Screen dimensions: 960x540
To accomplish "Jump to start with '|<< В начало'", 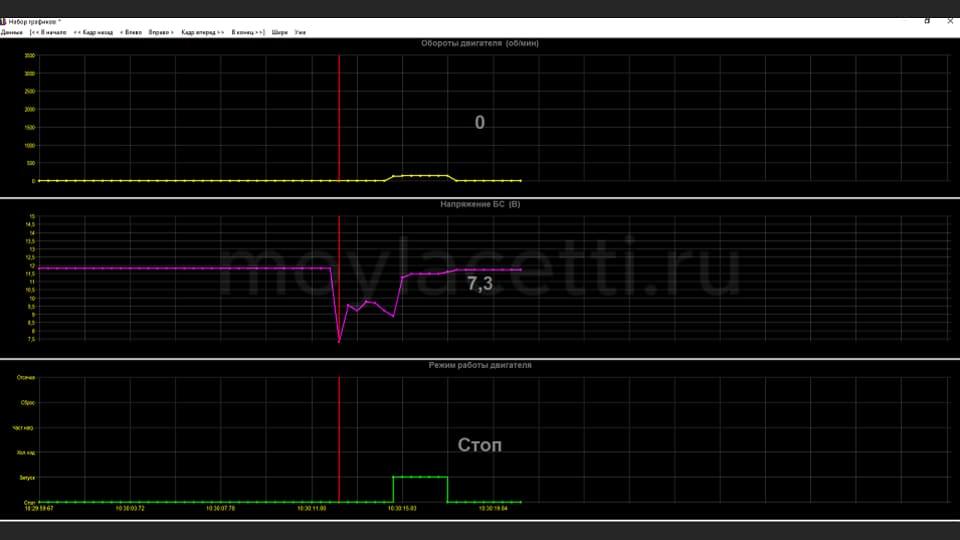I will click(48, 32).
